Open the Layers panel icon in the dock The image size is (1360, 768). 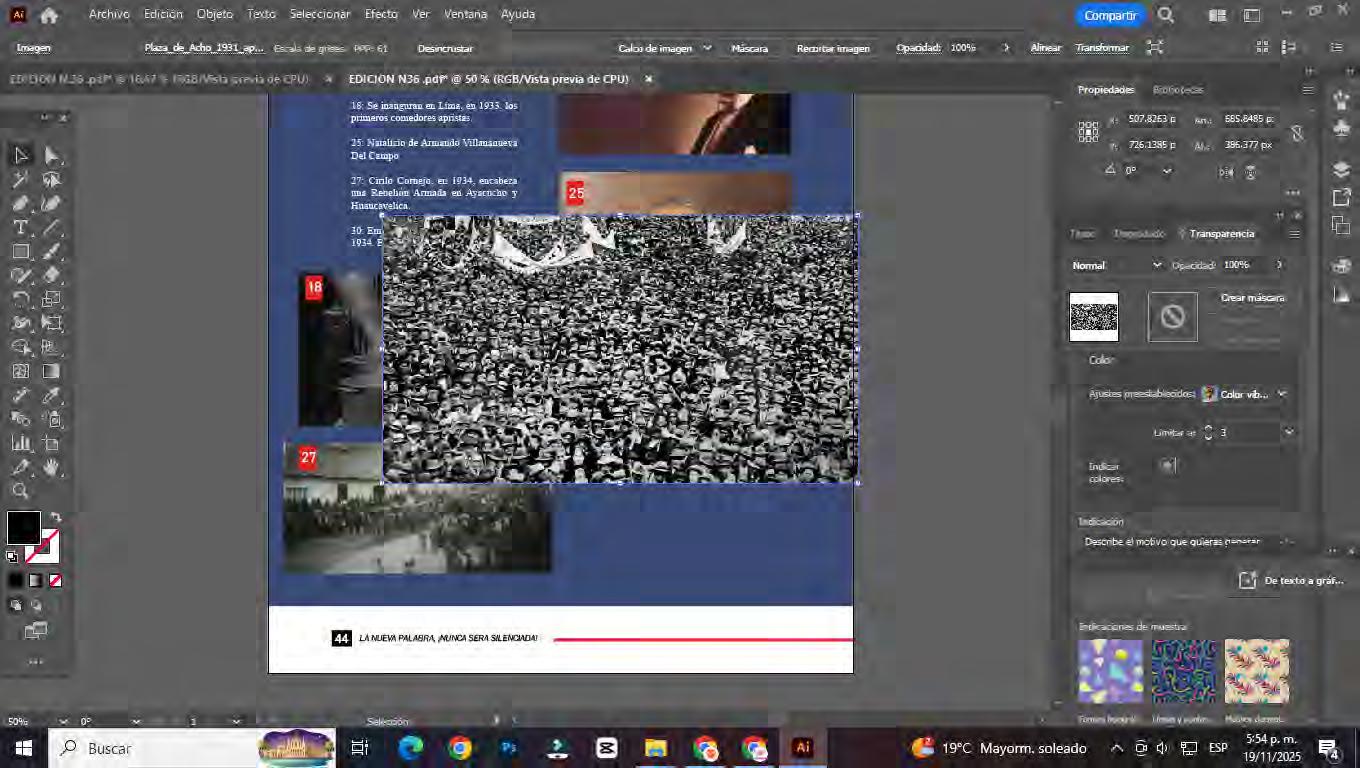(1342, 169)
